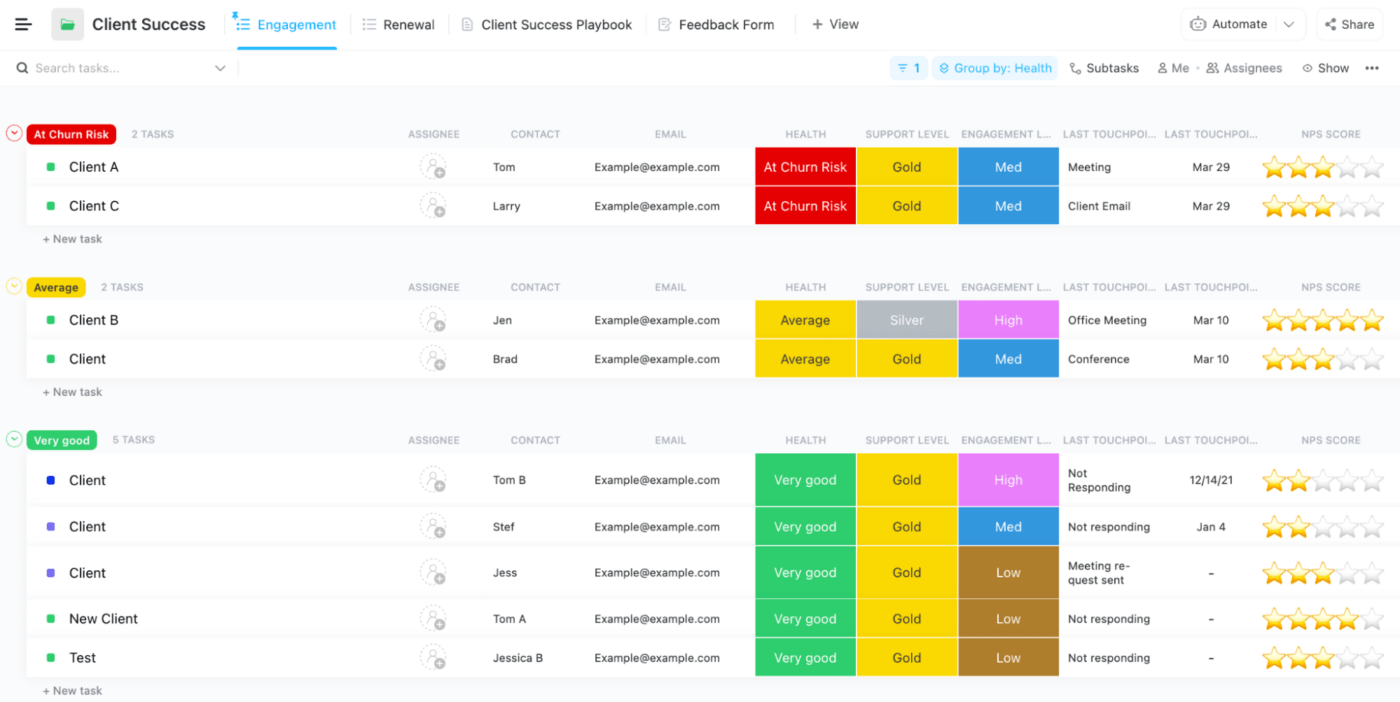Open the ellipsis options menu

(1372, 67)
